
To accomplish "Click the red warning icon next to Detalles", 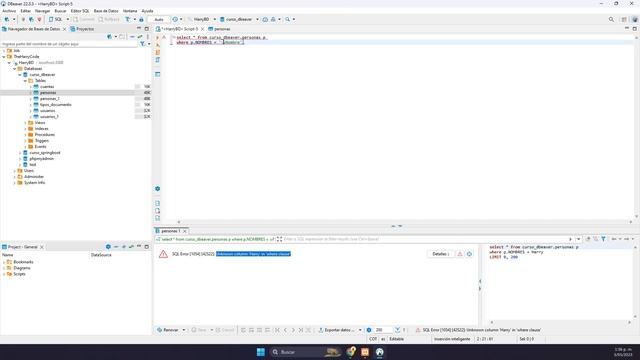I will click(460, 254).
